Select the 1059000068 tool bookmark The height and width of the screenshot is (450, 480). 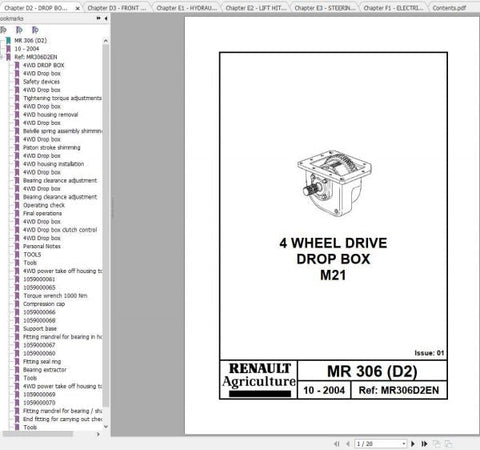[39, 320]
